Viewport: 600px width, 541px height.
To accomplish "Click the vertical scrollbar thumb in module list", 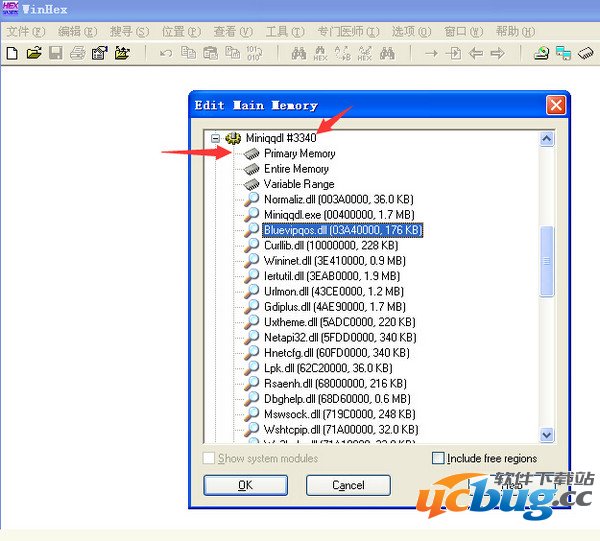I will 547,260.
